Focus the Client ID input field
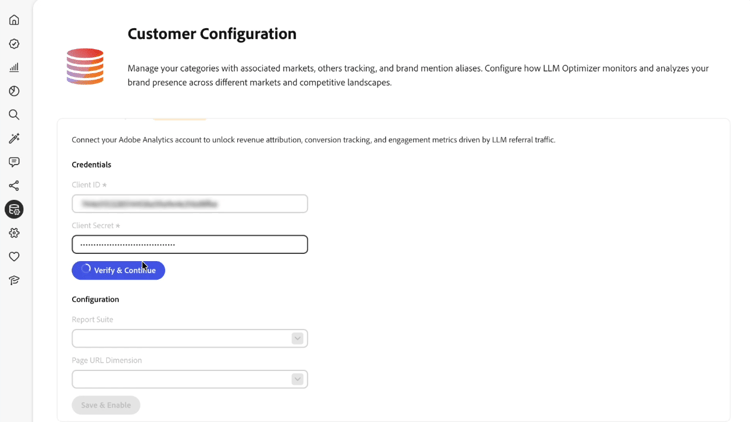 pyautogui.click(x=189, y=204)
